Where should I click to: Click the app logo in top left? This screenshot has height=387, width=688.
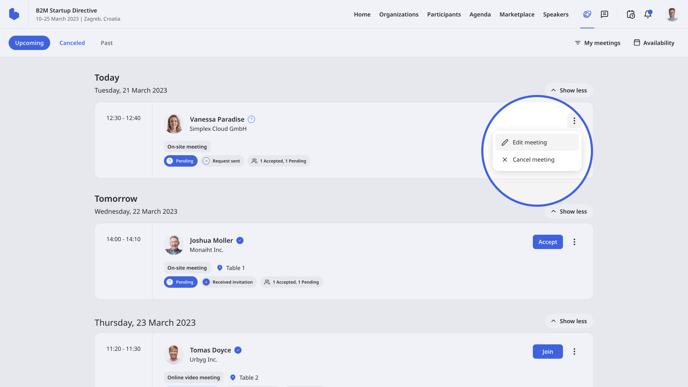(14, 14)
